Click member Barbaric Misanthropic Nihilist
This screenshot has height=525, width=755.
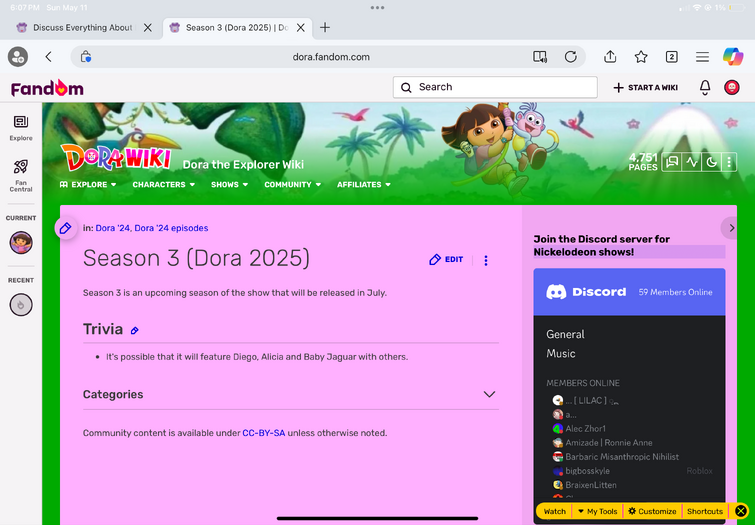(x=615, y=457)
